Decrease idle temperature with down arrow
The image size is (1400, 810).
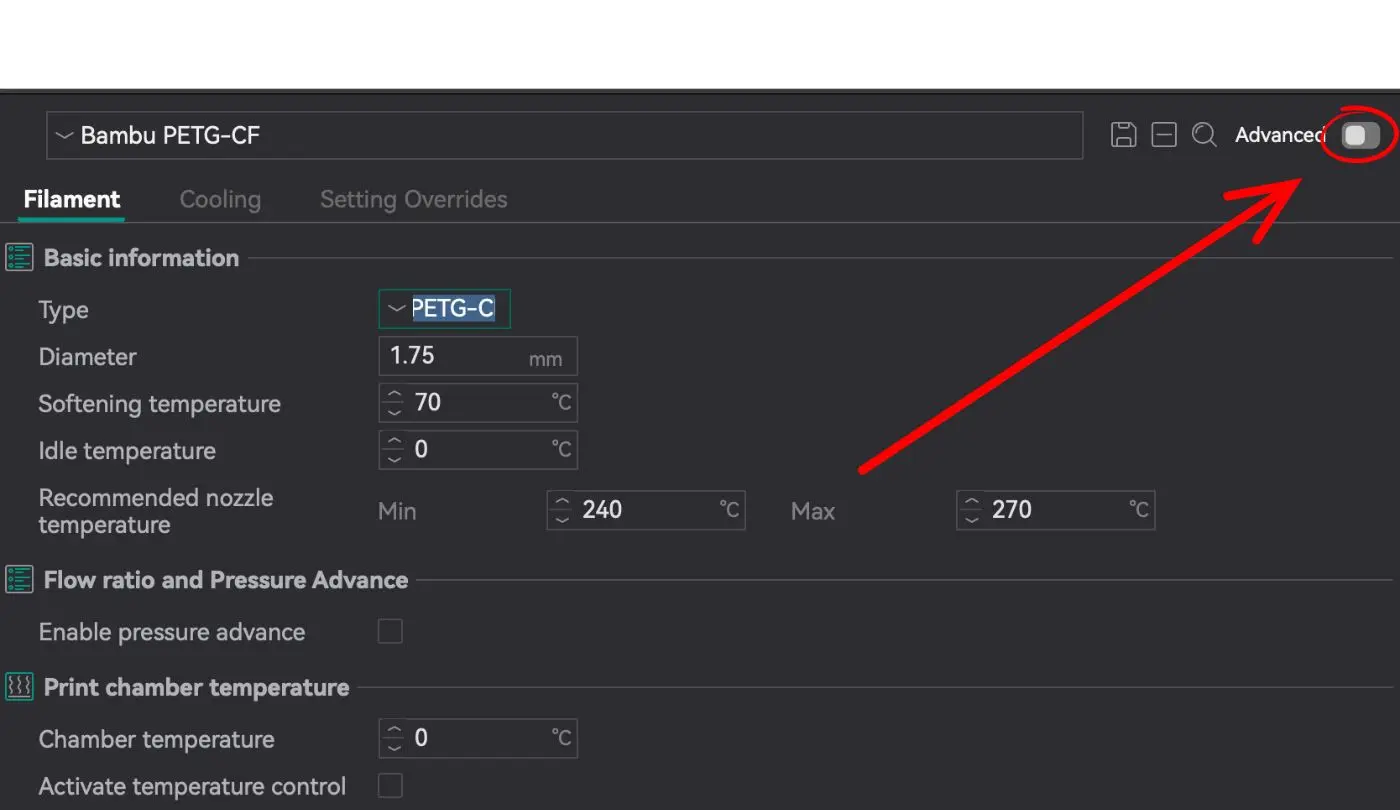(x=395, y=458)
